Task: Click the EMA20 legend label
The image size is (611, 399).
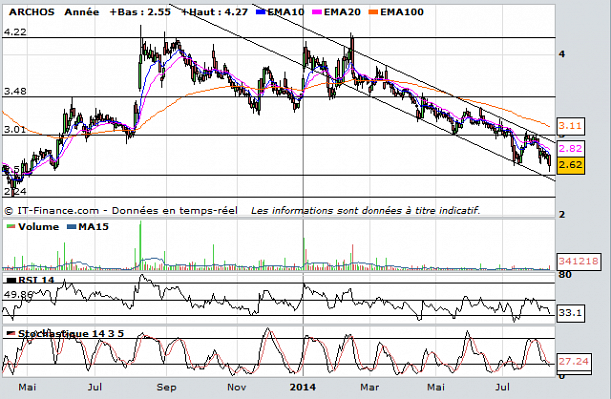Action: (x=342, y=12)
